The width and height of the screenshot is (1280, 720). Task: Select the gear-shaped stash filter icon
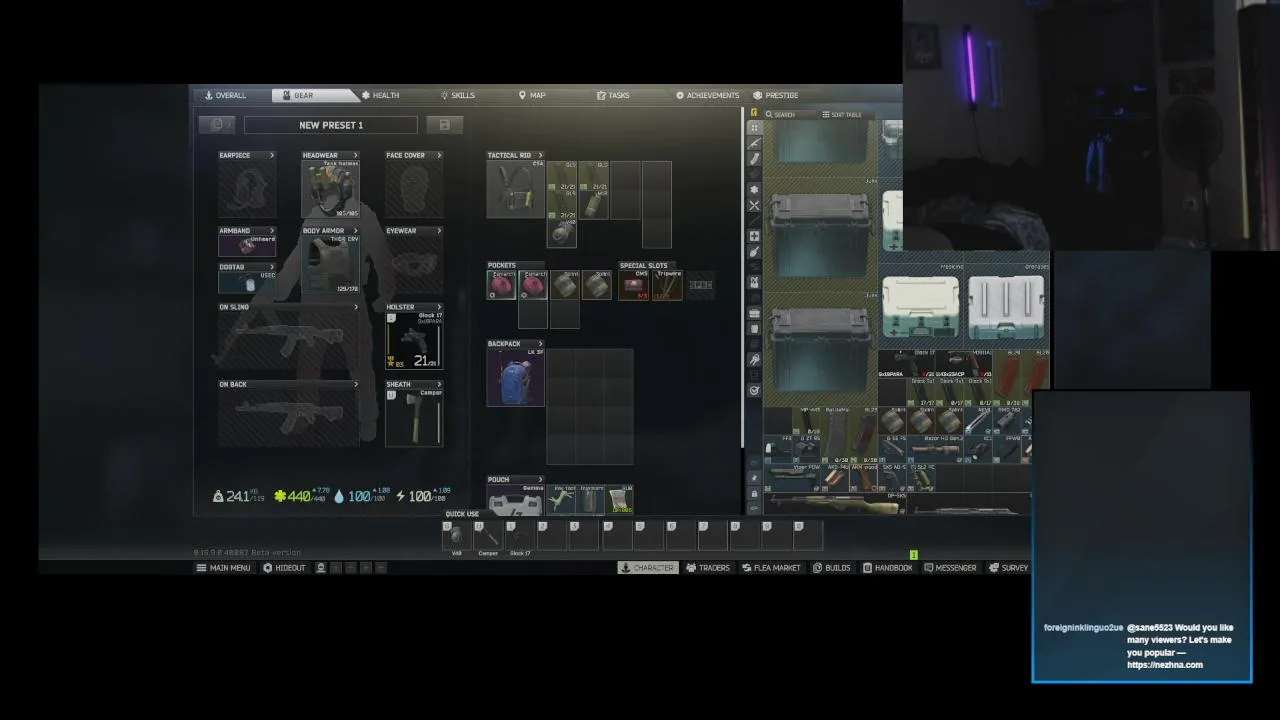tap(754, 189)
